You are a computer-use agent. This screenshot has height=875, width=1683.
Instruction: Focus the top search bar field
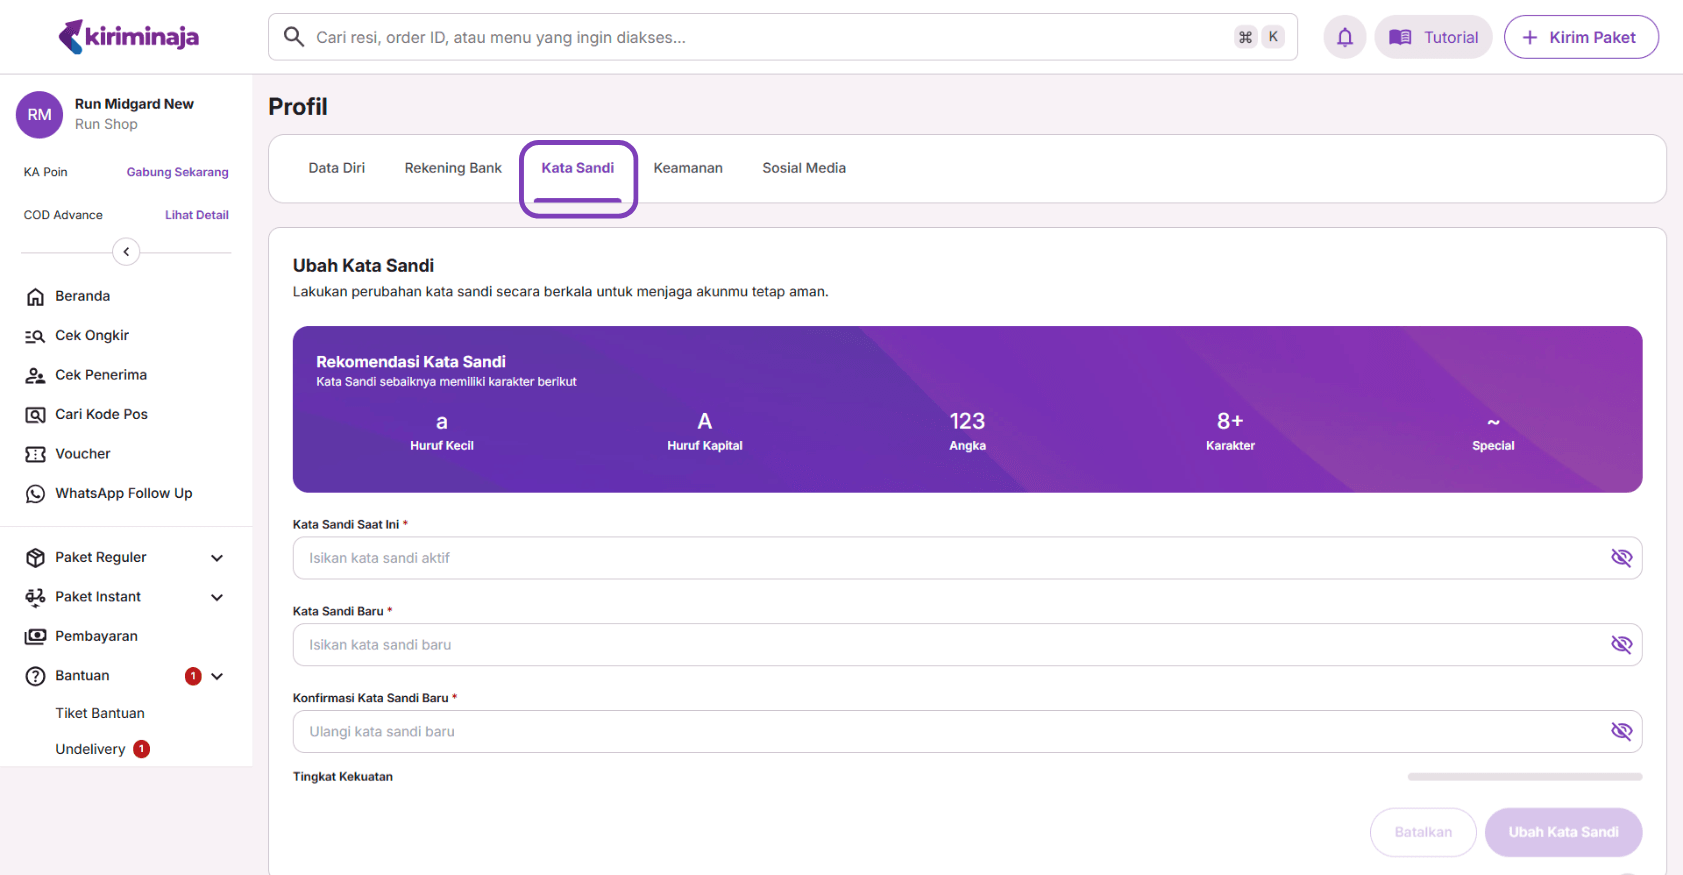(x=760, y=37)
